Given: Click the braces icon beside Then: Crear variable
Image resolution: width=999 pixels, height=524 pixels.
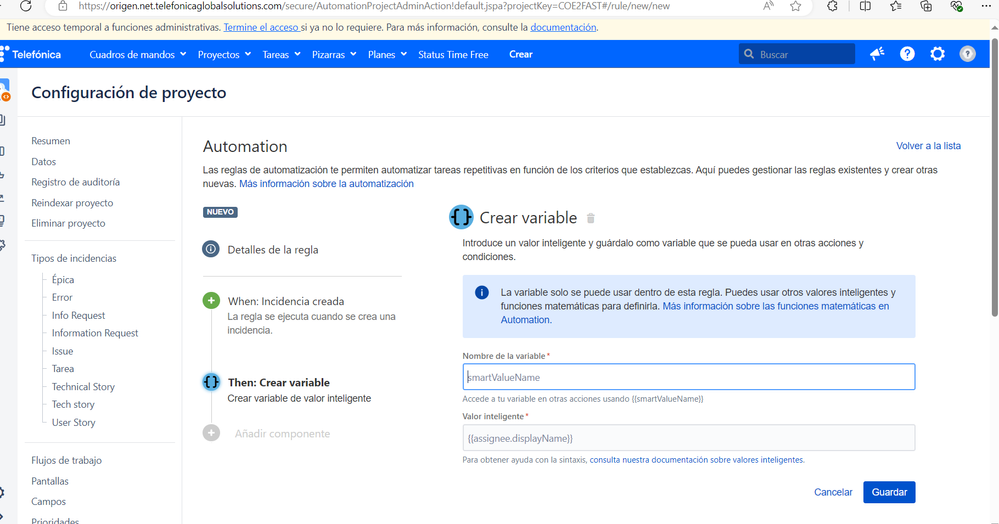Looking at the screenshot, I should click(x=211, y=382).
